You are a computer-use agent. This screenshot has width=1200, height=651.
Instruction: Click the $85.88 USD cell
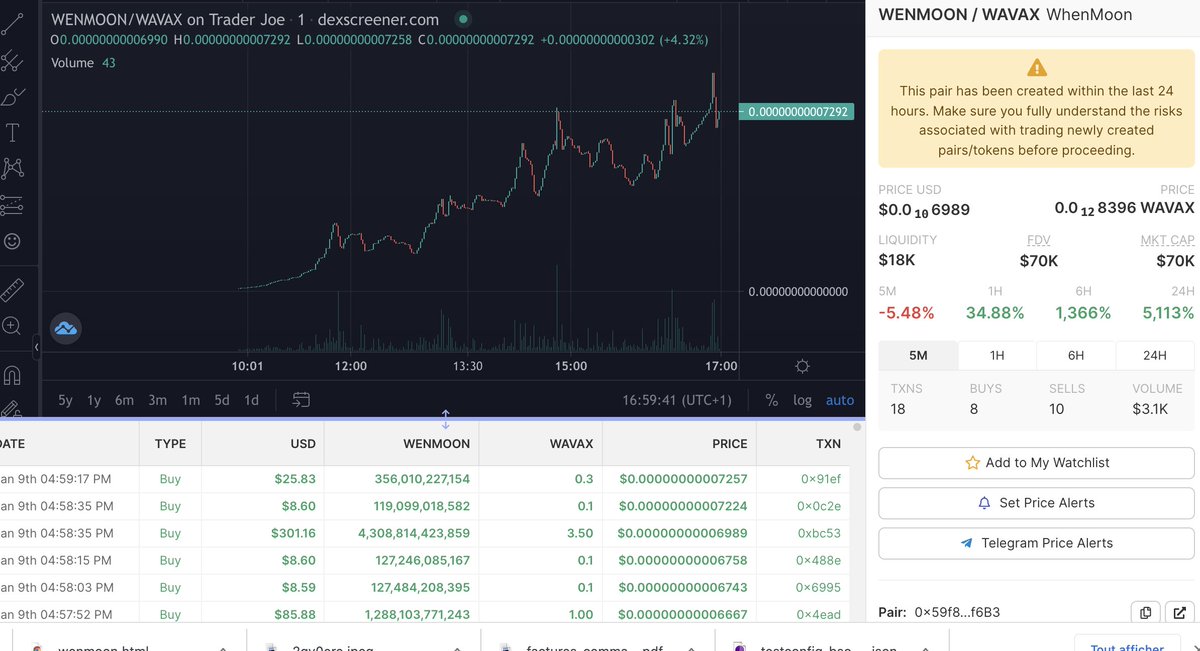pyautogui.click(x=295, y=614)
